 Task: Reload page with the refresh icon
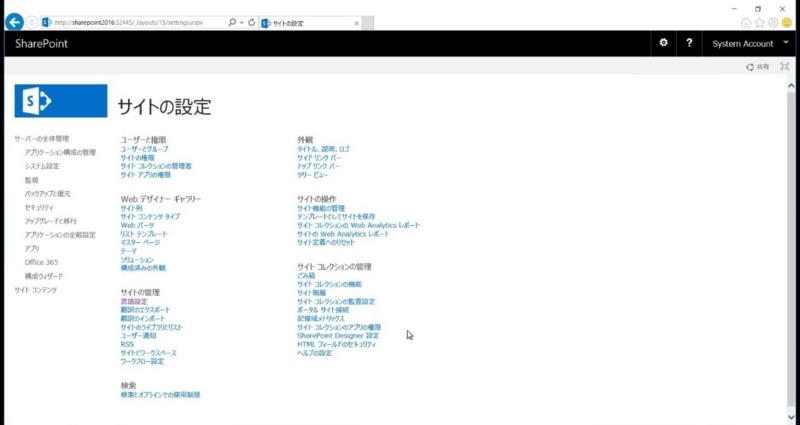click(252, 22)
